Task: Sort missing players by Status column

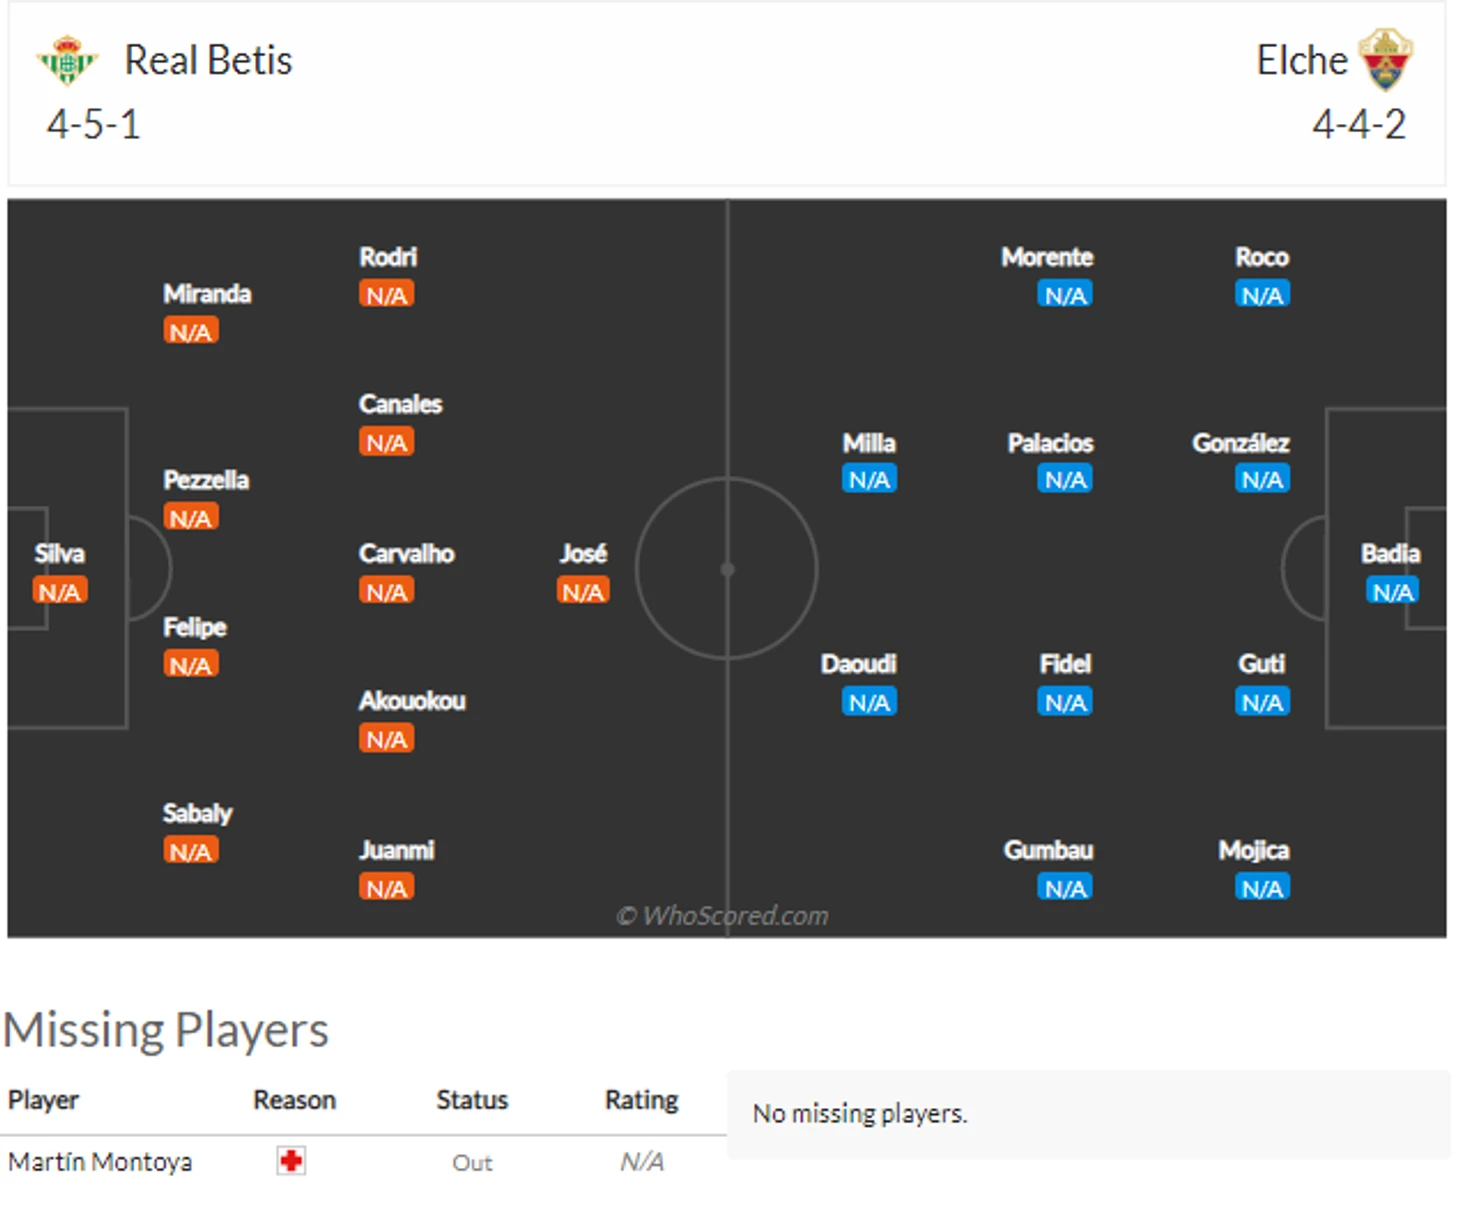Action: (x=472, y=1100)
